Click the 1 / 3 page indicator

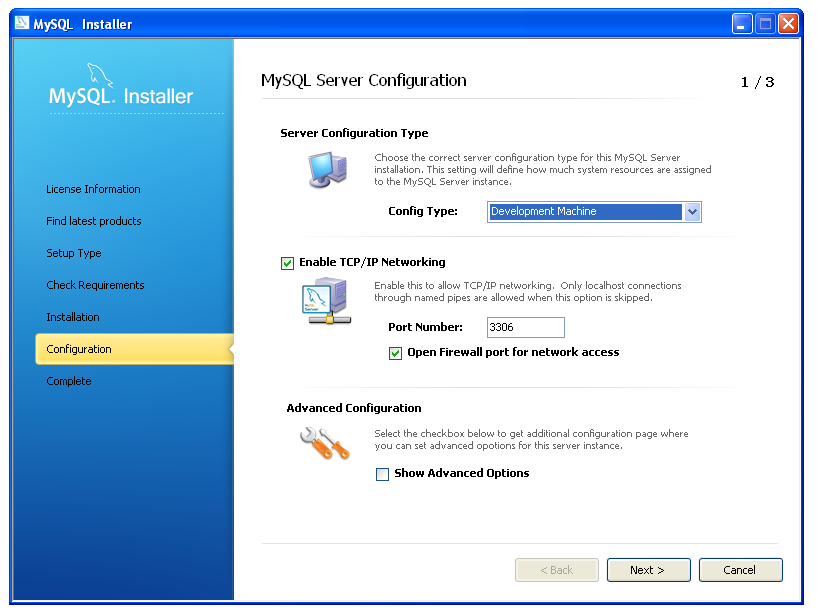point(757,82)
